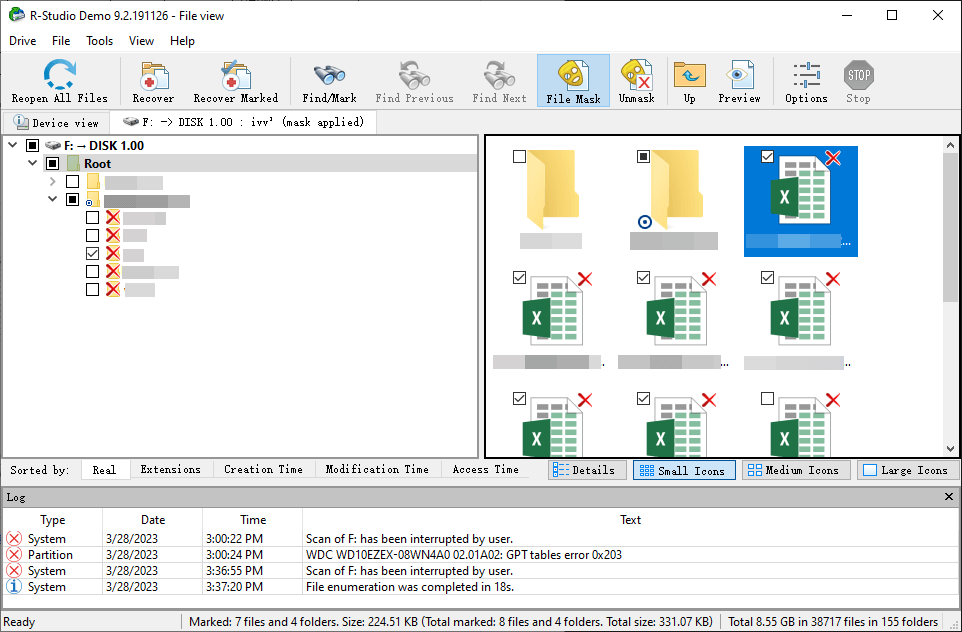Uncheck the selected Excel file's checkbox
The height and width of the screenshot is (632, 962).
[767, 157]
